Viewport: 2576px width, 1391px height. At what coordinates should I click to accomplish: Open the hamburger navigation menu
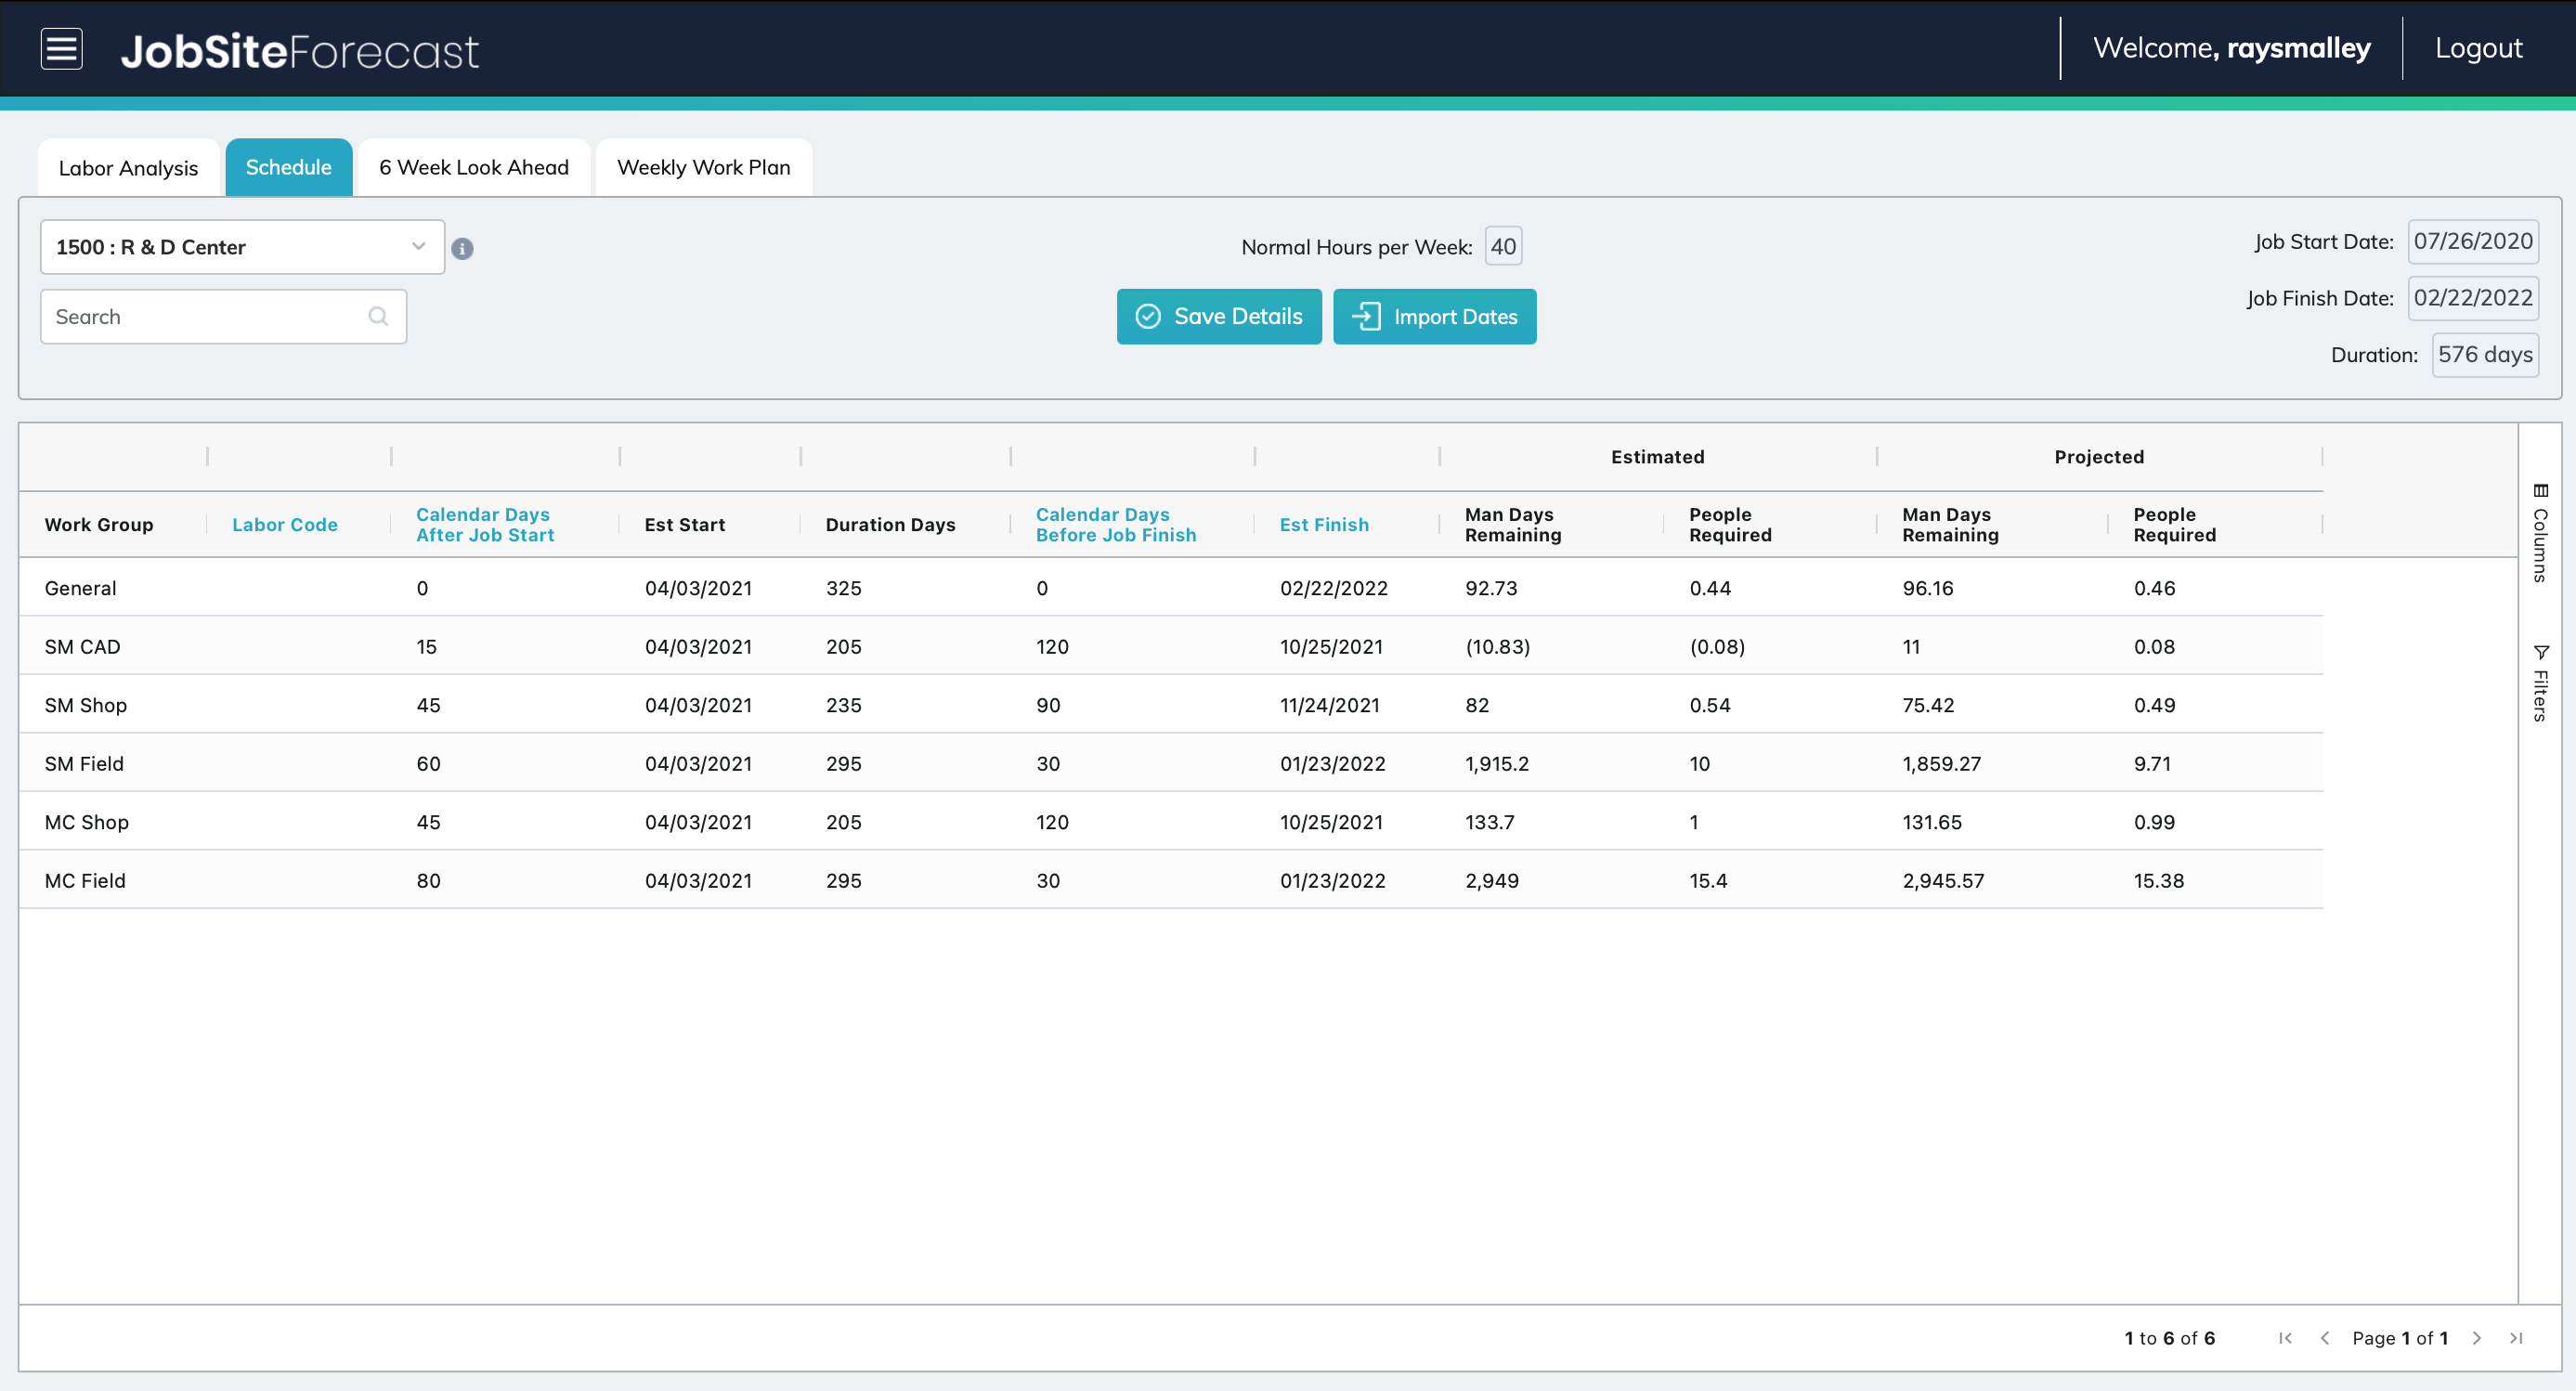(61, 49)
